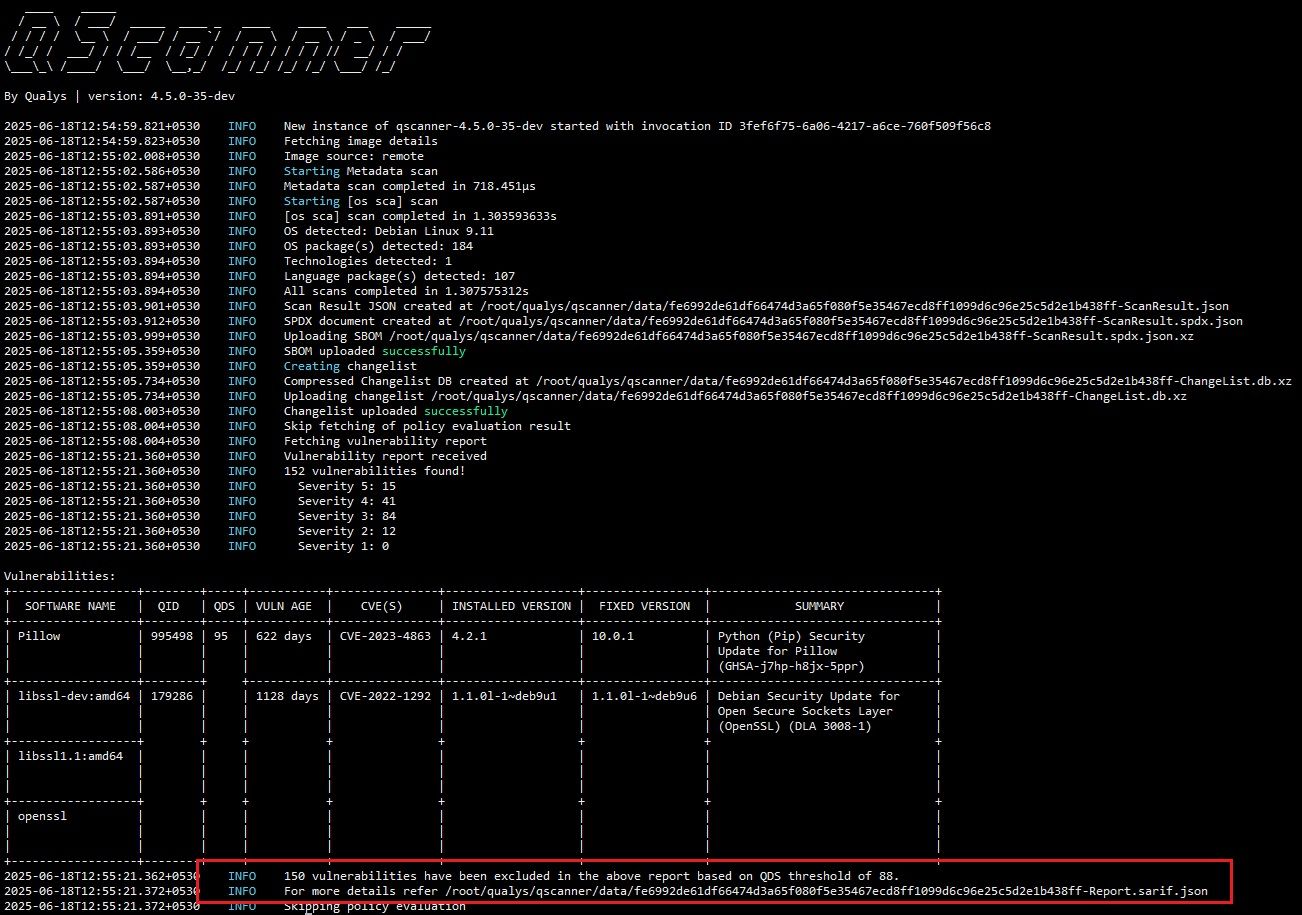The image size is (1302, 915).
Task: Click the 'Creating changelist' message
Action: coord(350,366)
